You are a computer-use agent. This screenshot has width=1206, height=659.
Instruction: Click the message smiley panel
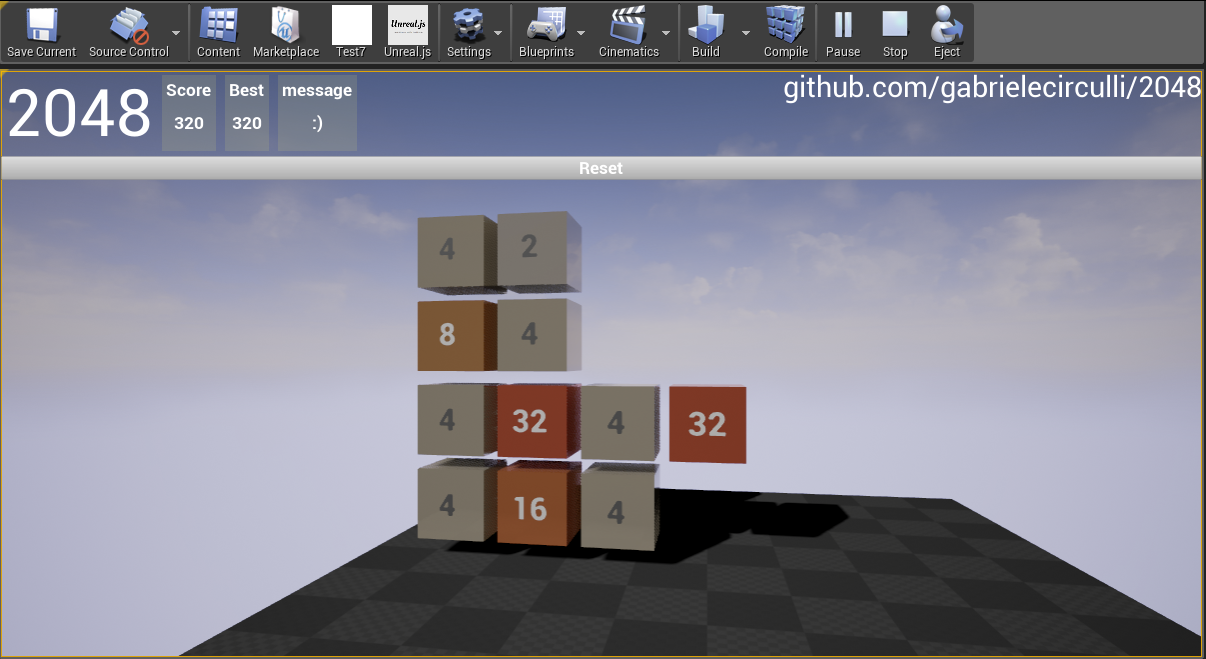(317, 113)
